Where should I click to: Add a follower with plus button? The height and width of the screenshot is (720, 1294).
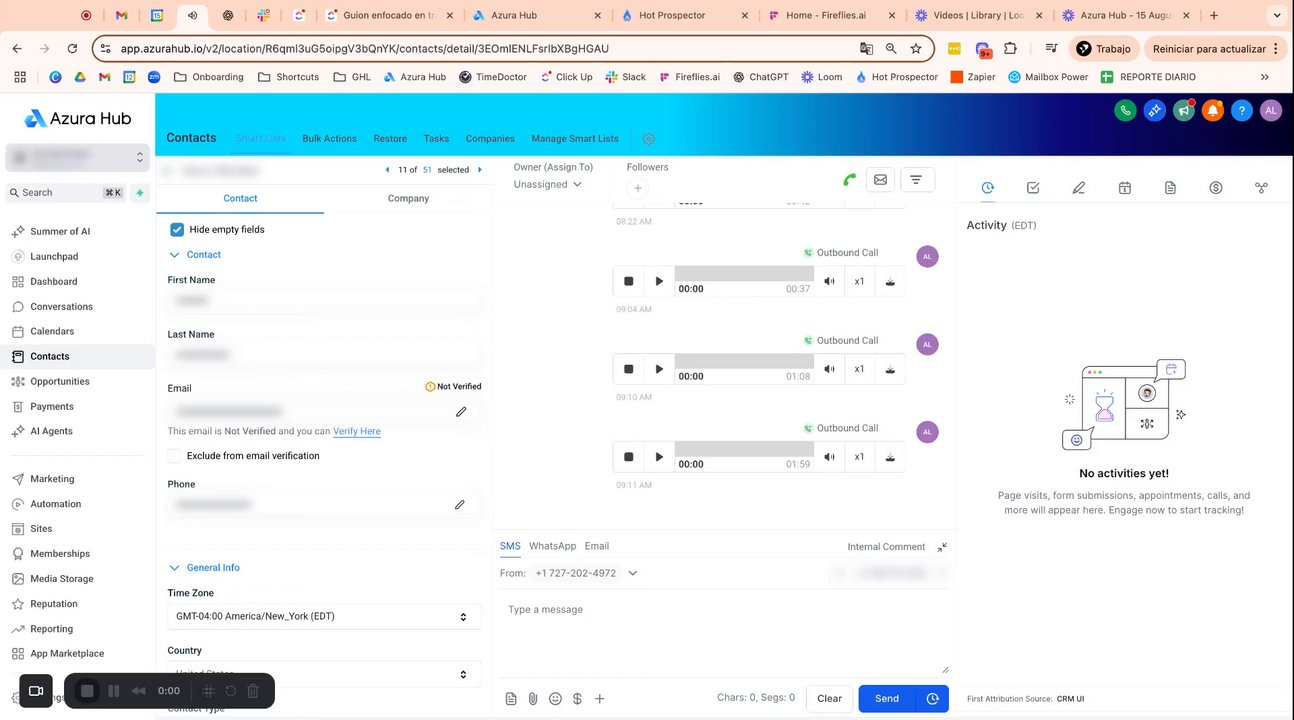click(x=638, y=188)
